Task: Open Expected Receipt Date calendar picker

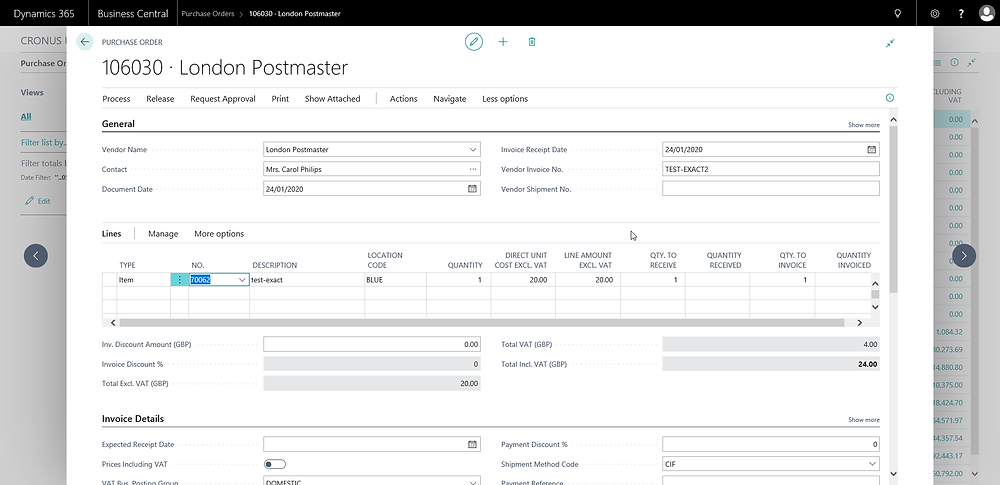Action: 473,444
